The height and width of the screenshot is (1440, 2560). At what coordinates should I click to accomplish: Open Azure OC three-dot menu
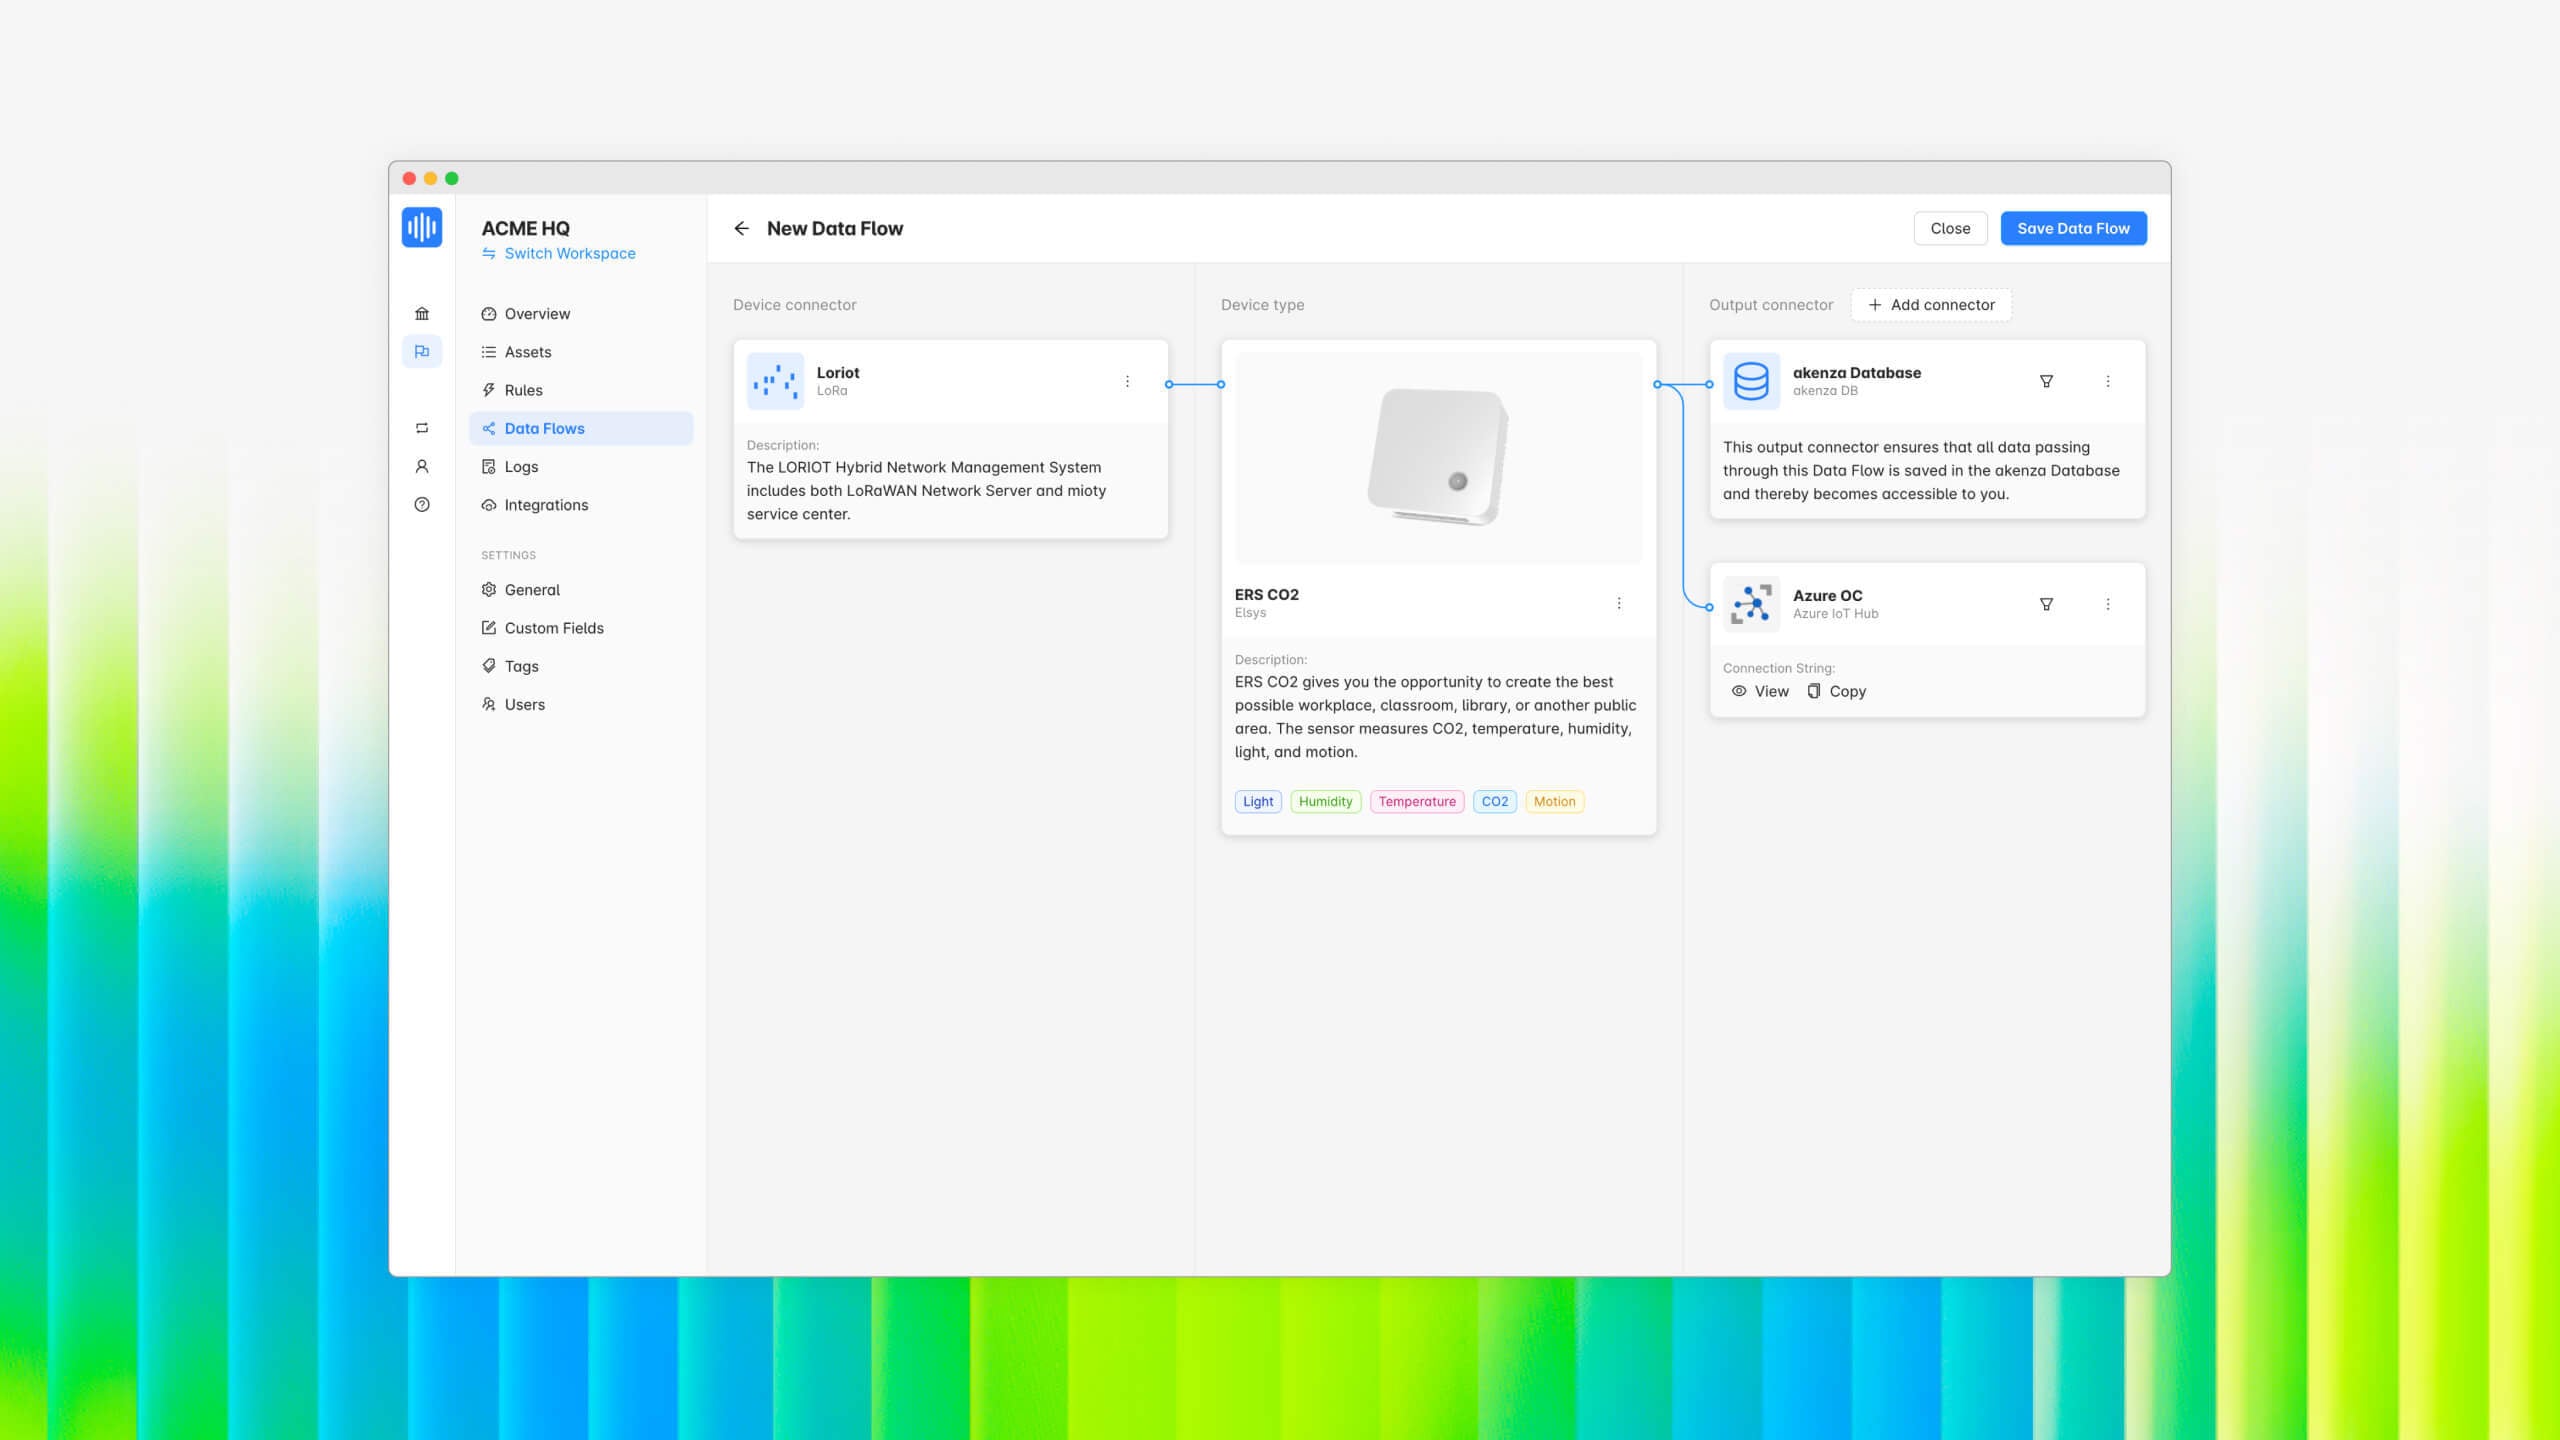click(2108, 604)
